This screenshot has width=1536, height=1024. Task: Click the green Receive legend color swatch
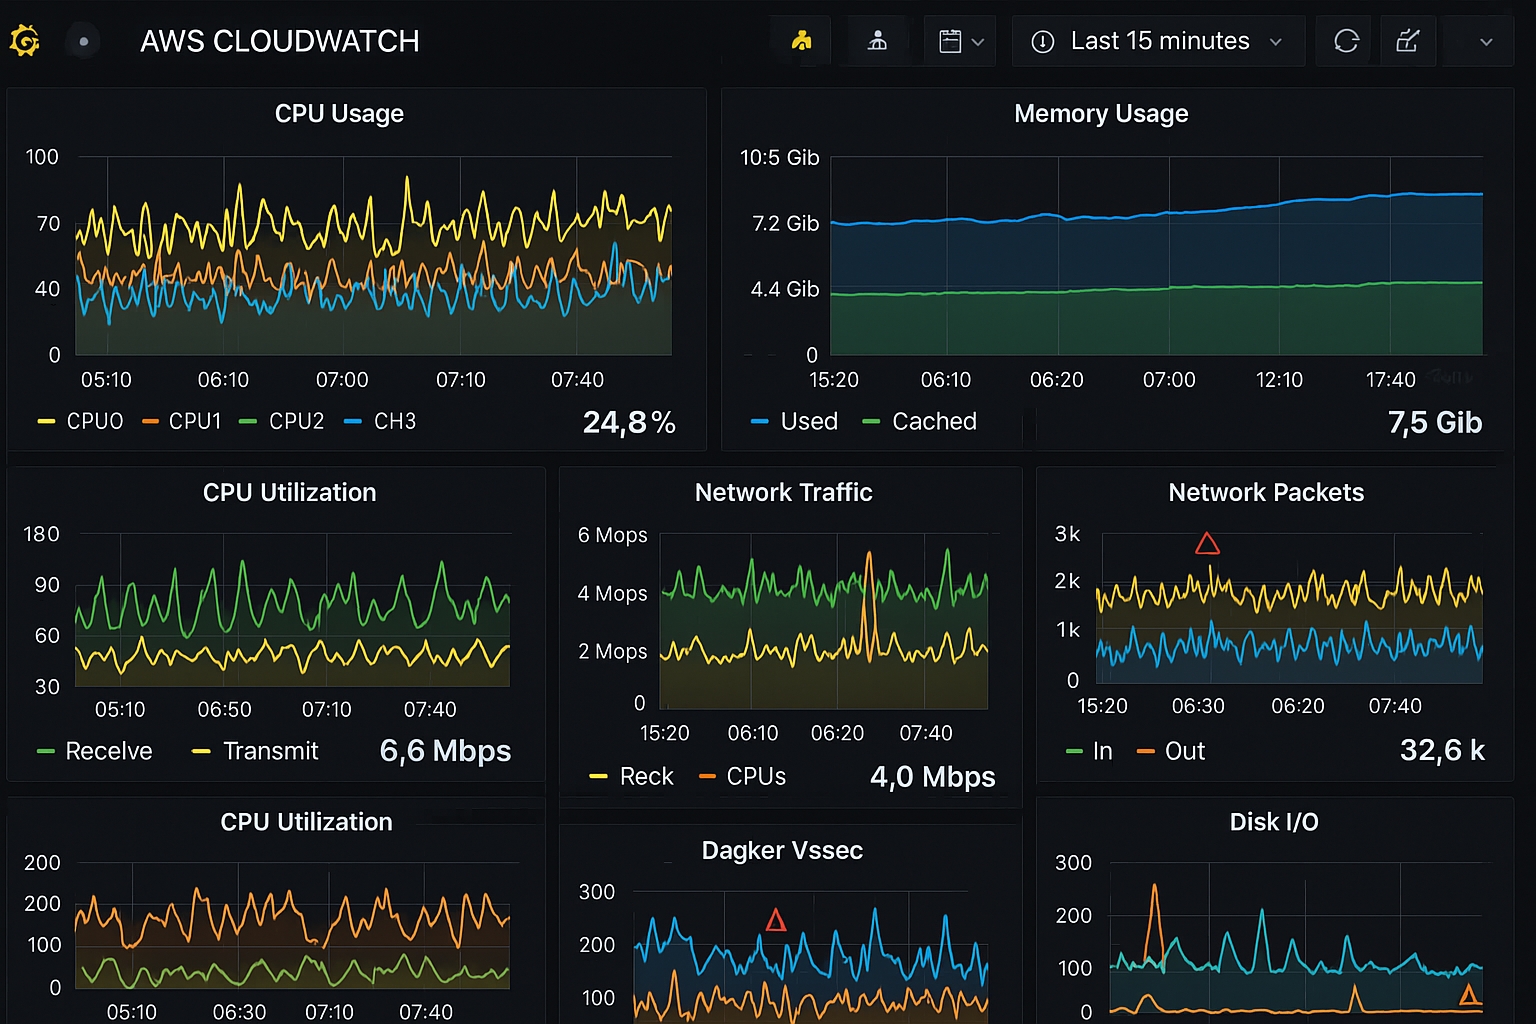pyautogui.click(x=45, y=751)
